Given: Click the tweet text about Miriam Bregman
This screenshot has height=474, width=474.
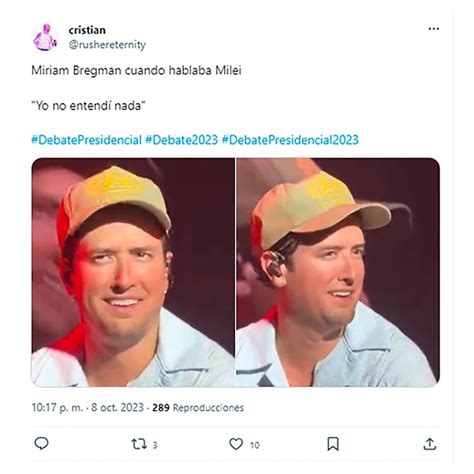Looking at the screenshot, I should (x=136, y=70).
